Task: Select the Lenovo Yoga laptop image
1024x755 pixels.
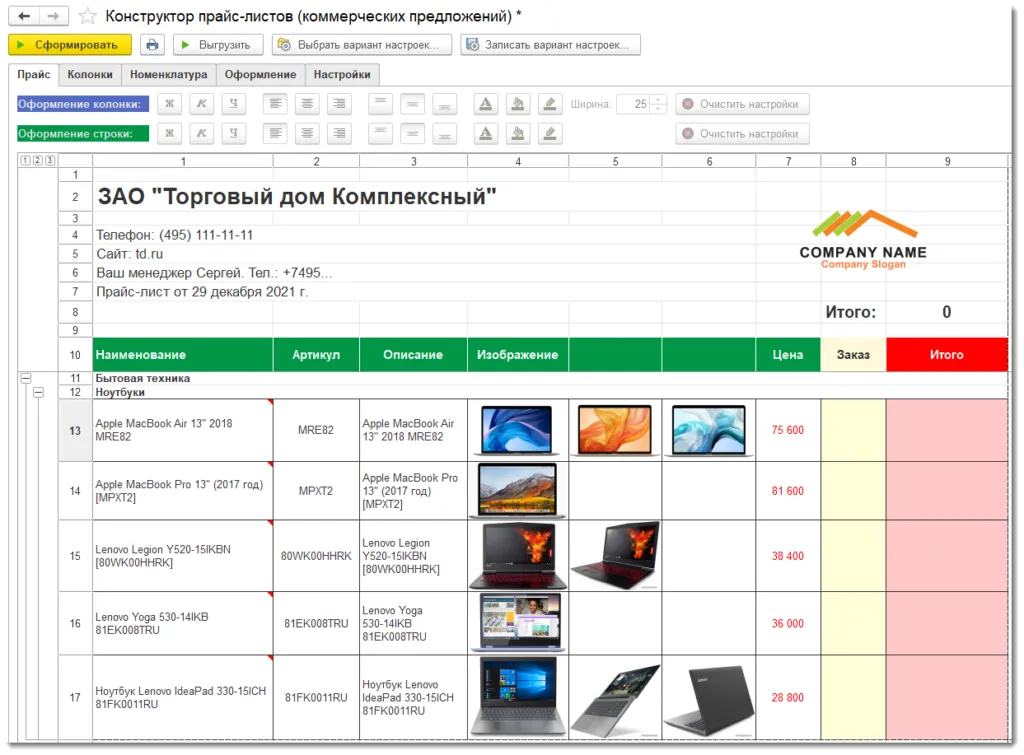Action: (517, 623)
